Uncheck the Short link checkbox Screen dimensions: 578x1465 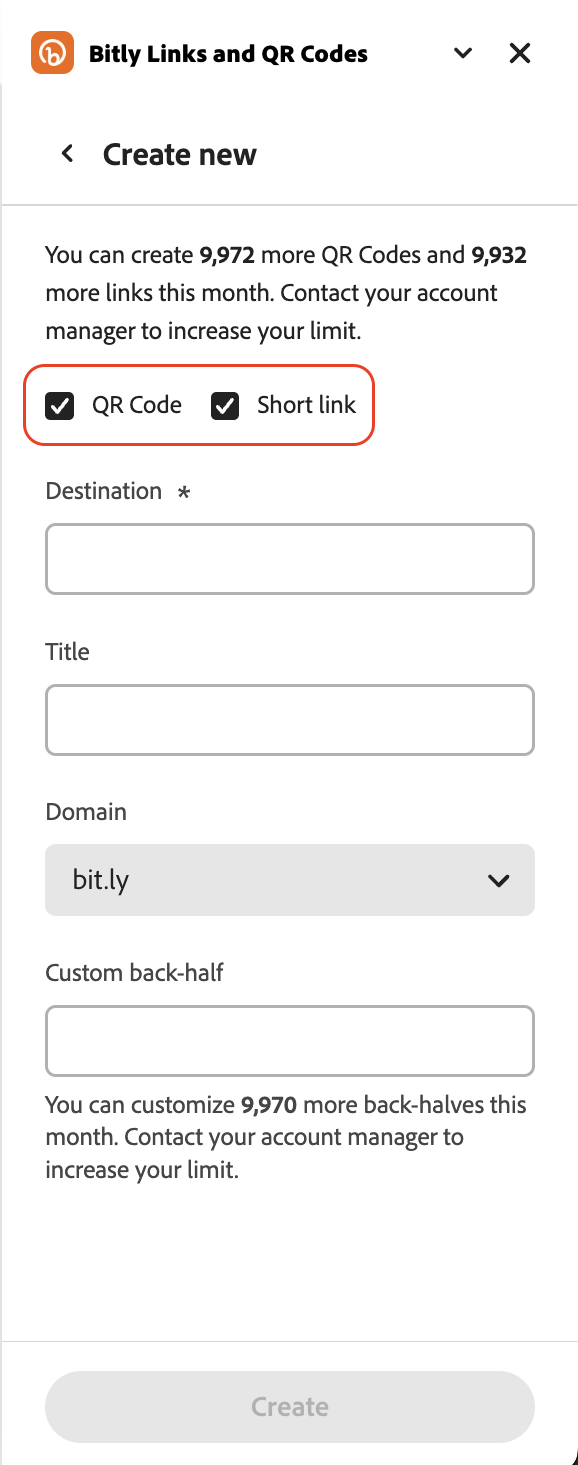(x=225, y=406)
